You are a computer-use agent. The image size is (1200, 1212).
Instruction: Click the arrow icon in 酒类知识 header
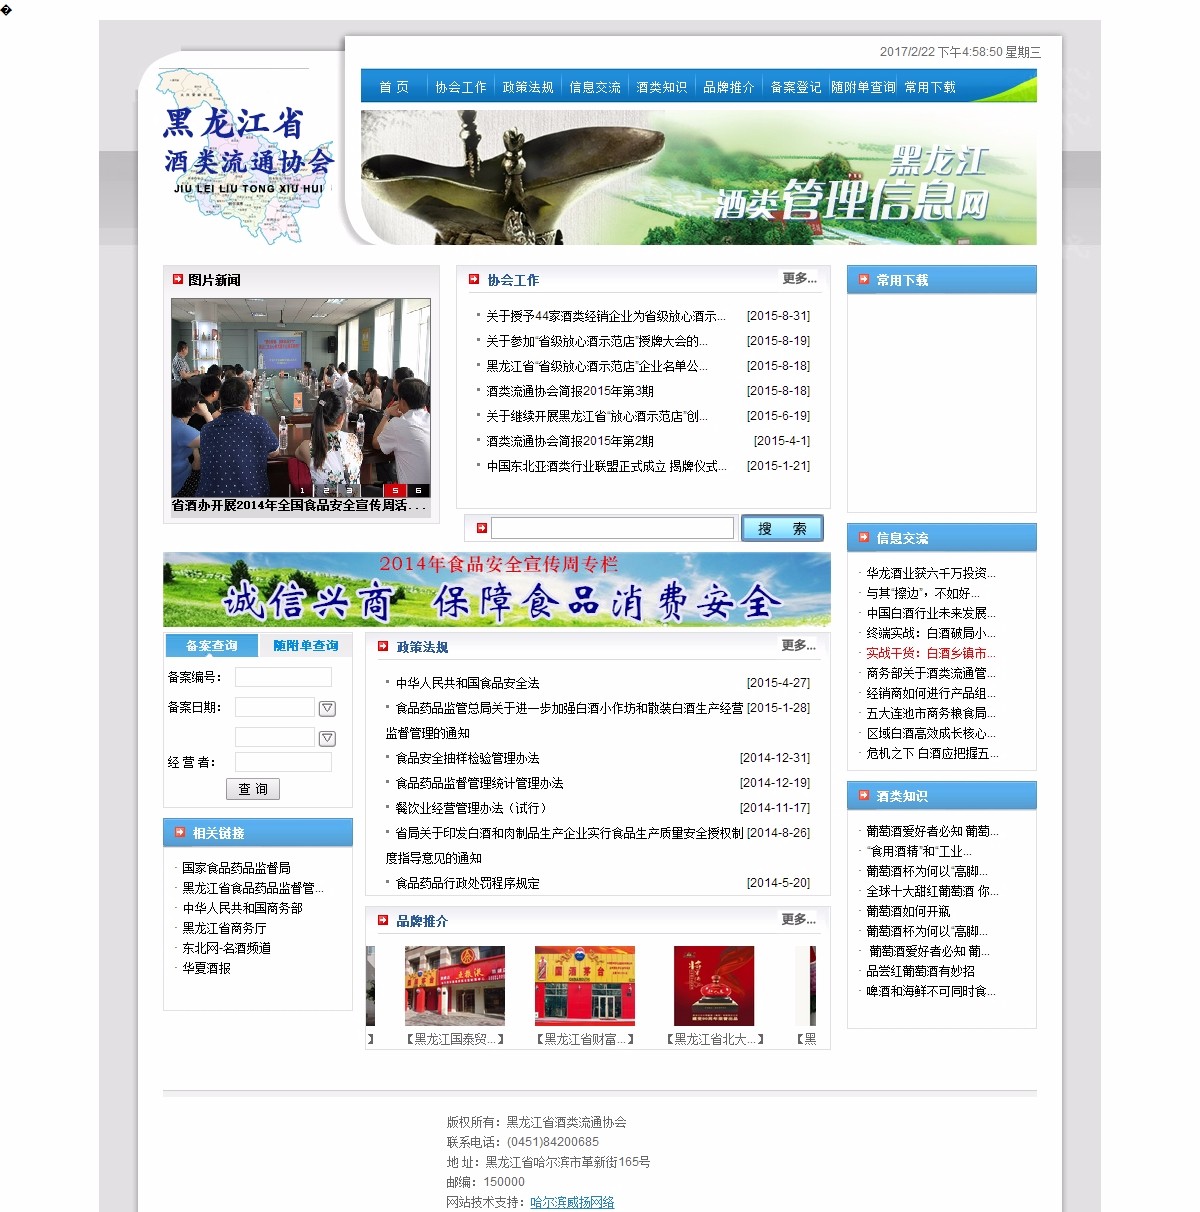[862, 796]
